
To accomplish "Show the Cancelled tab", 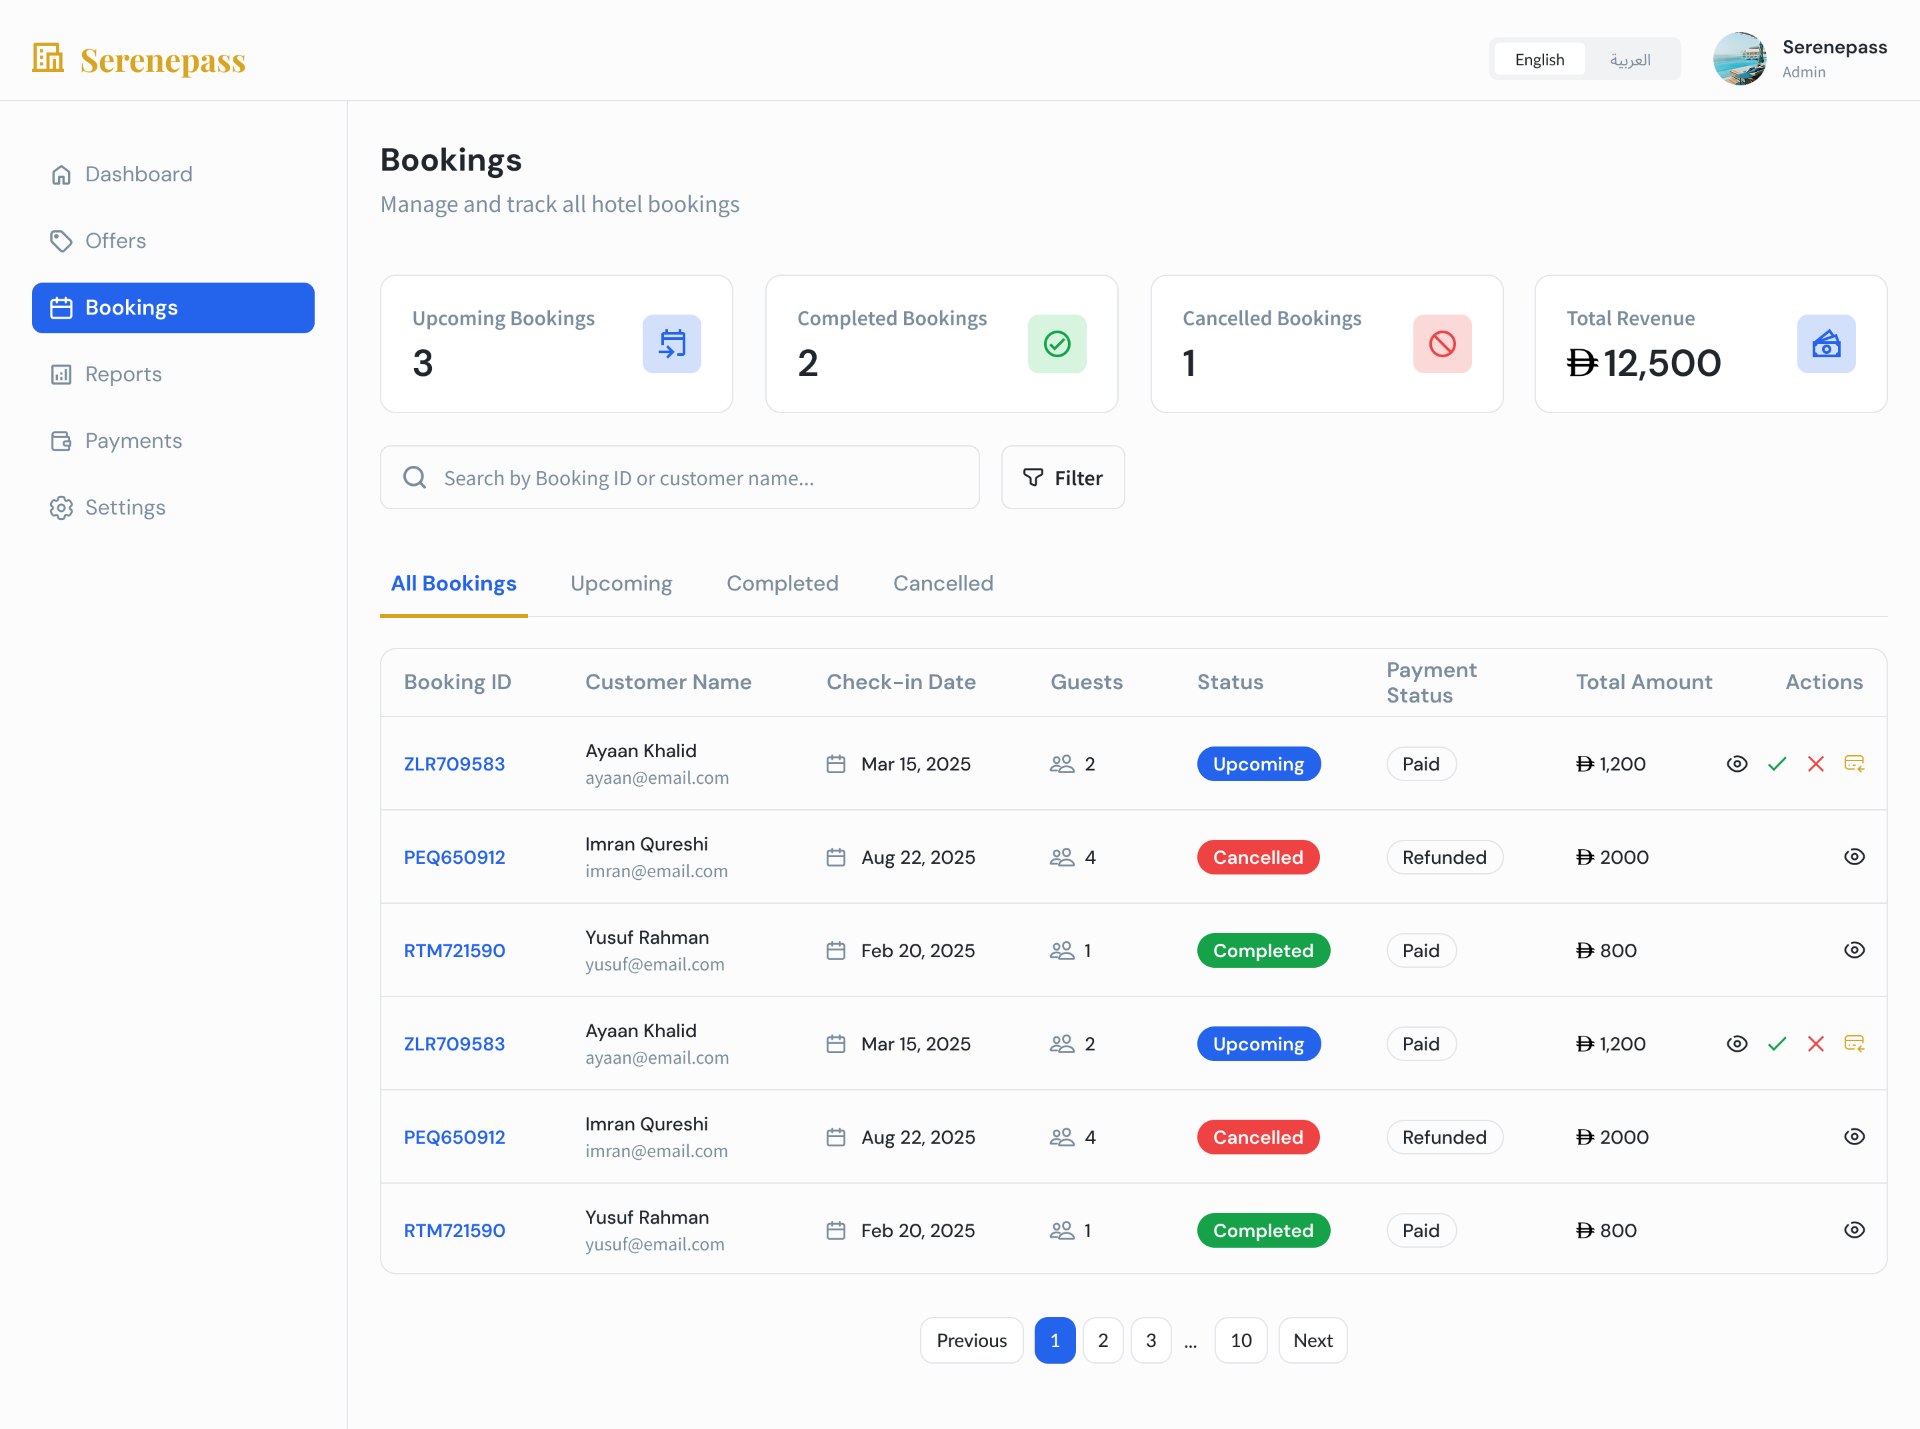I will [943, 583].
